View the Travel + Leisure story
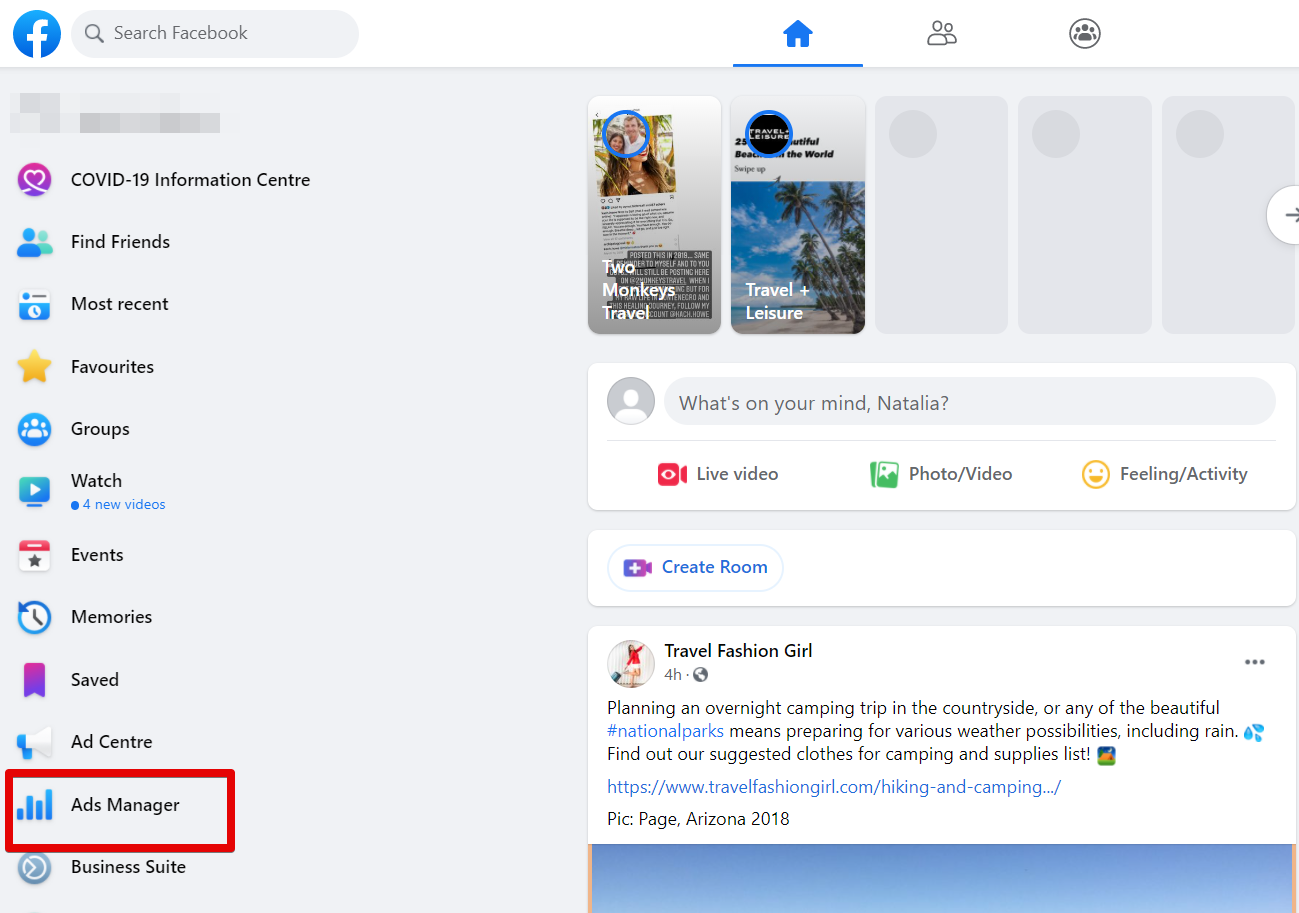 click(797, 214)
